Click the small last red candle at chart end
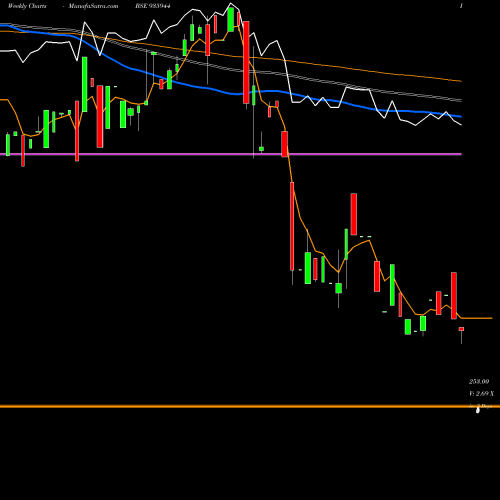This screenshot has height=500, width=500. (461, 329)
